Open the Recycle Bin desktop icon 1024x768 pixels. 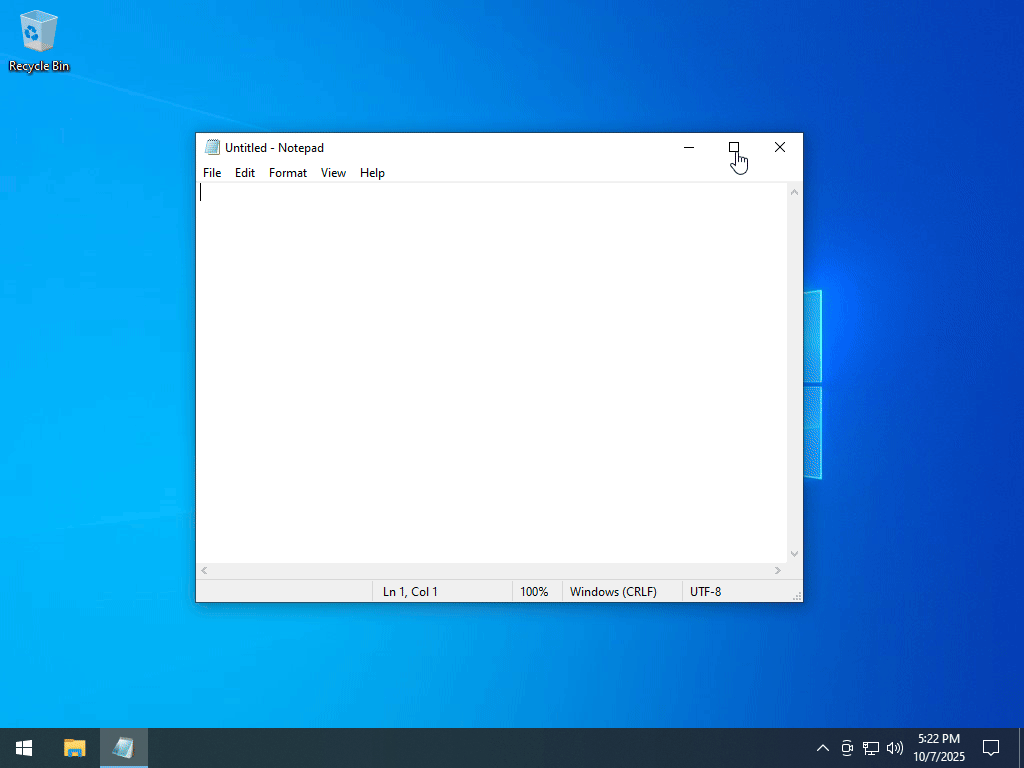(x=39, y=42)
